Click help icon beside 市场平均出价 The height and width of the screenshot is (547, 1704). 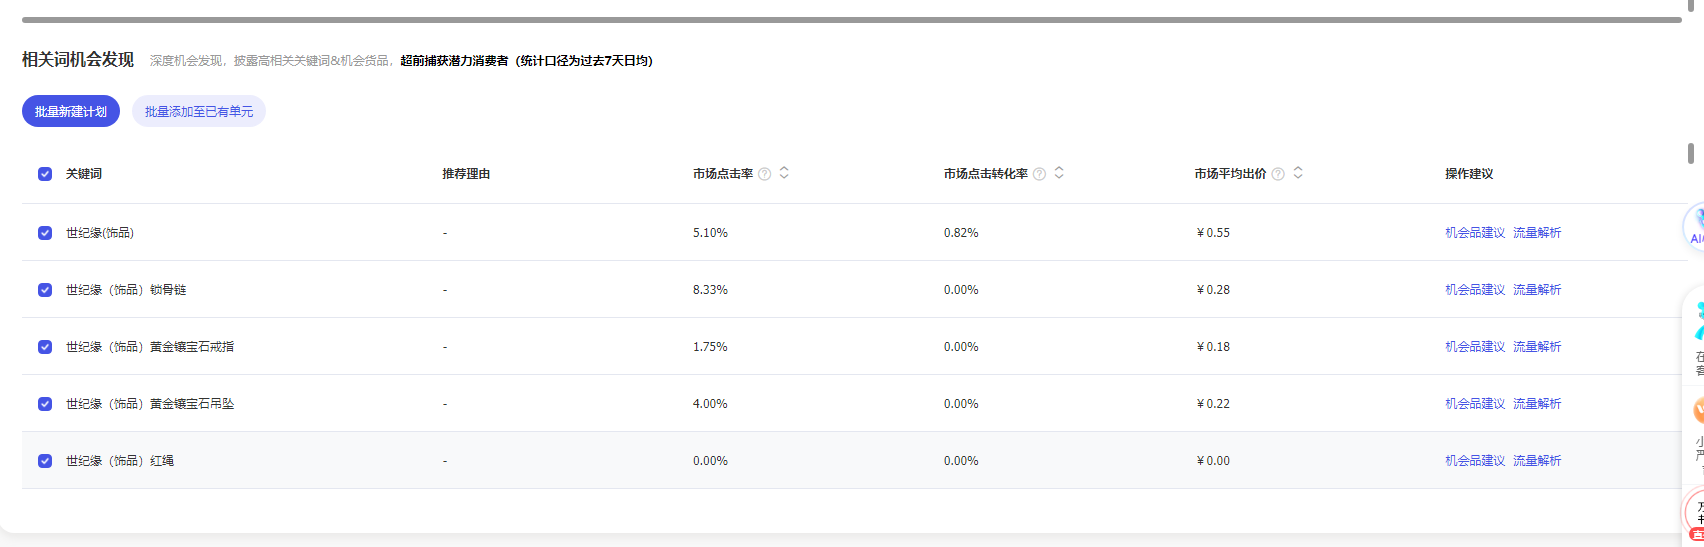(x=1278, y=174)
